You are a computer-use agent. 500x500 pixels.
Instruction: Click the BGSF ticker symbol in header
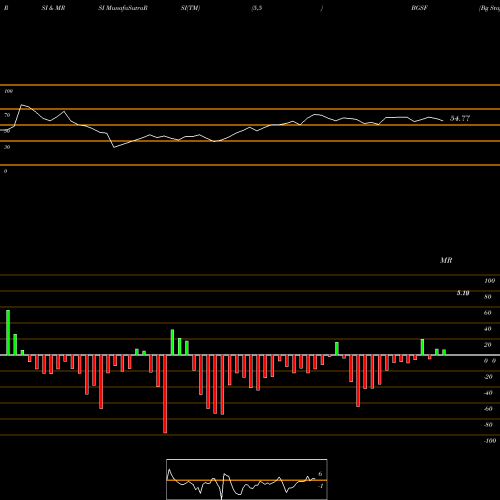pyautogui.click(x=419, y=8)
